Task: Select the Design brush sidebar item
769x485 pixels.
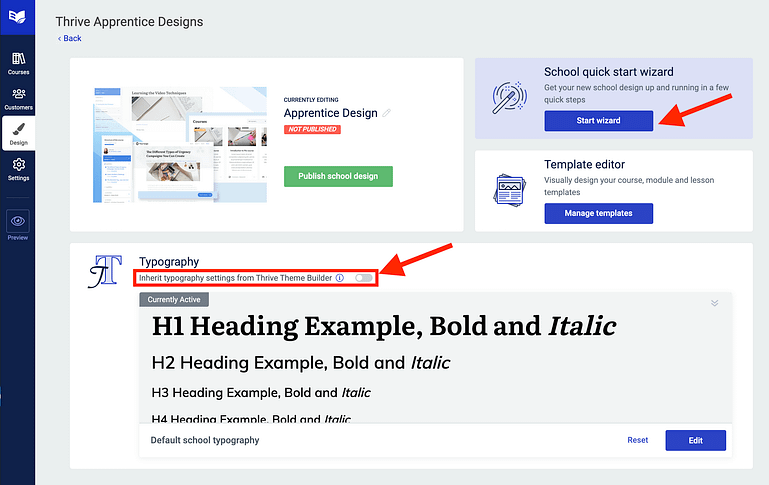Action: (18, 133)
